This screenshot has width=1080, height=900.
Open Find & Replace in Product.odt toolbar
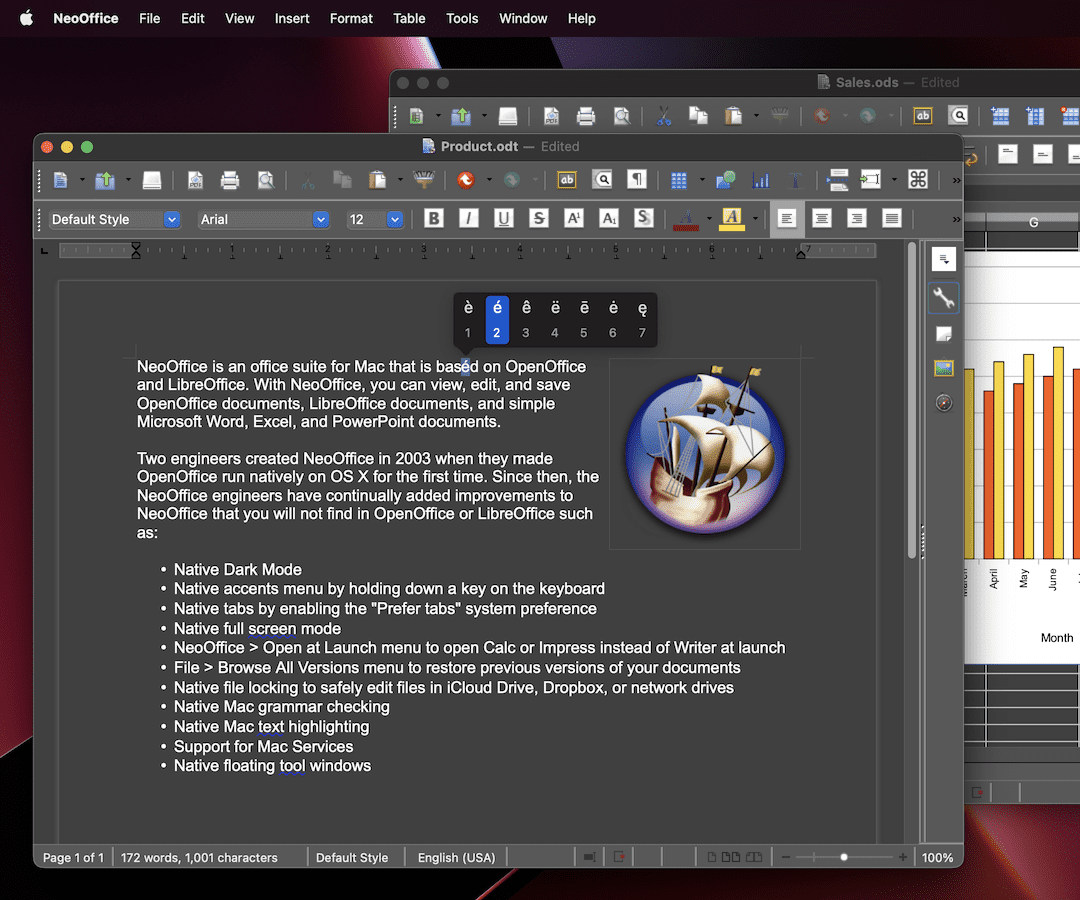coord(603,180)
